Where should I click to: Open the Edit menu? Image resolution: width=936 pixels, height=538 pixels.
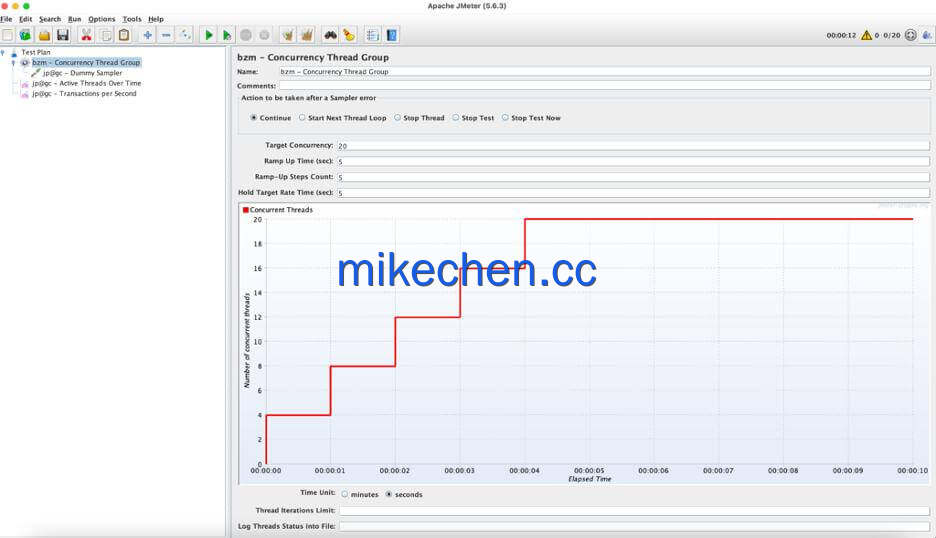click(26, 19)
